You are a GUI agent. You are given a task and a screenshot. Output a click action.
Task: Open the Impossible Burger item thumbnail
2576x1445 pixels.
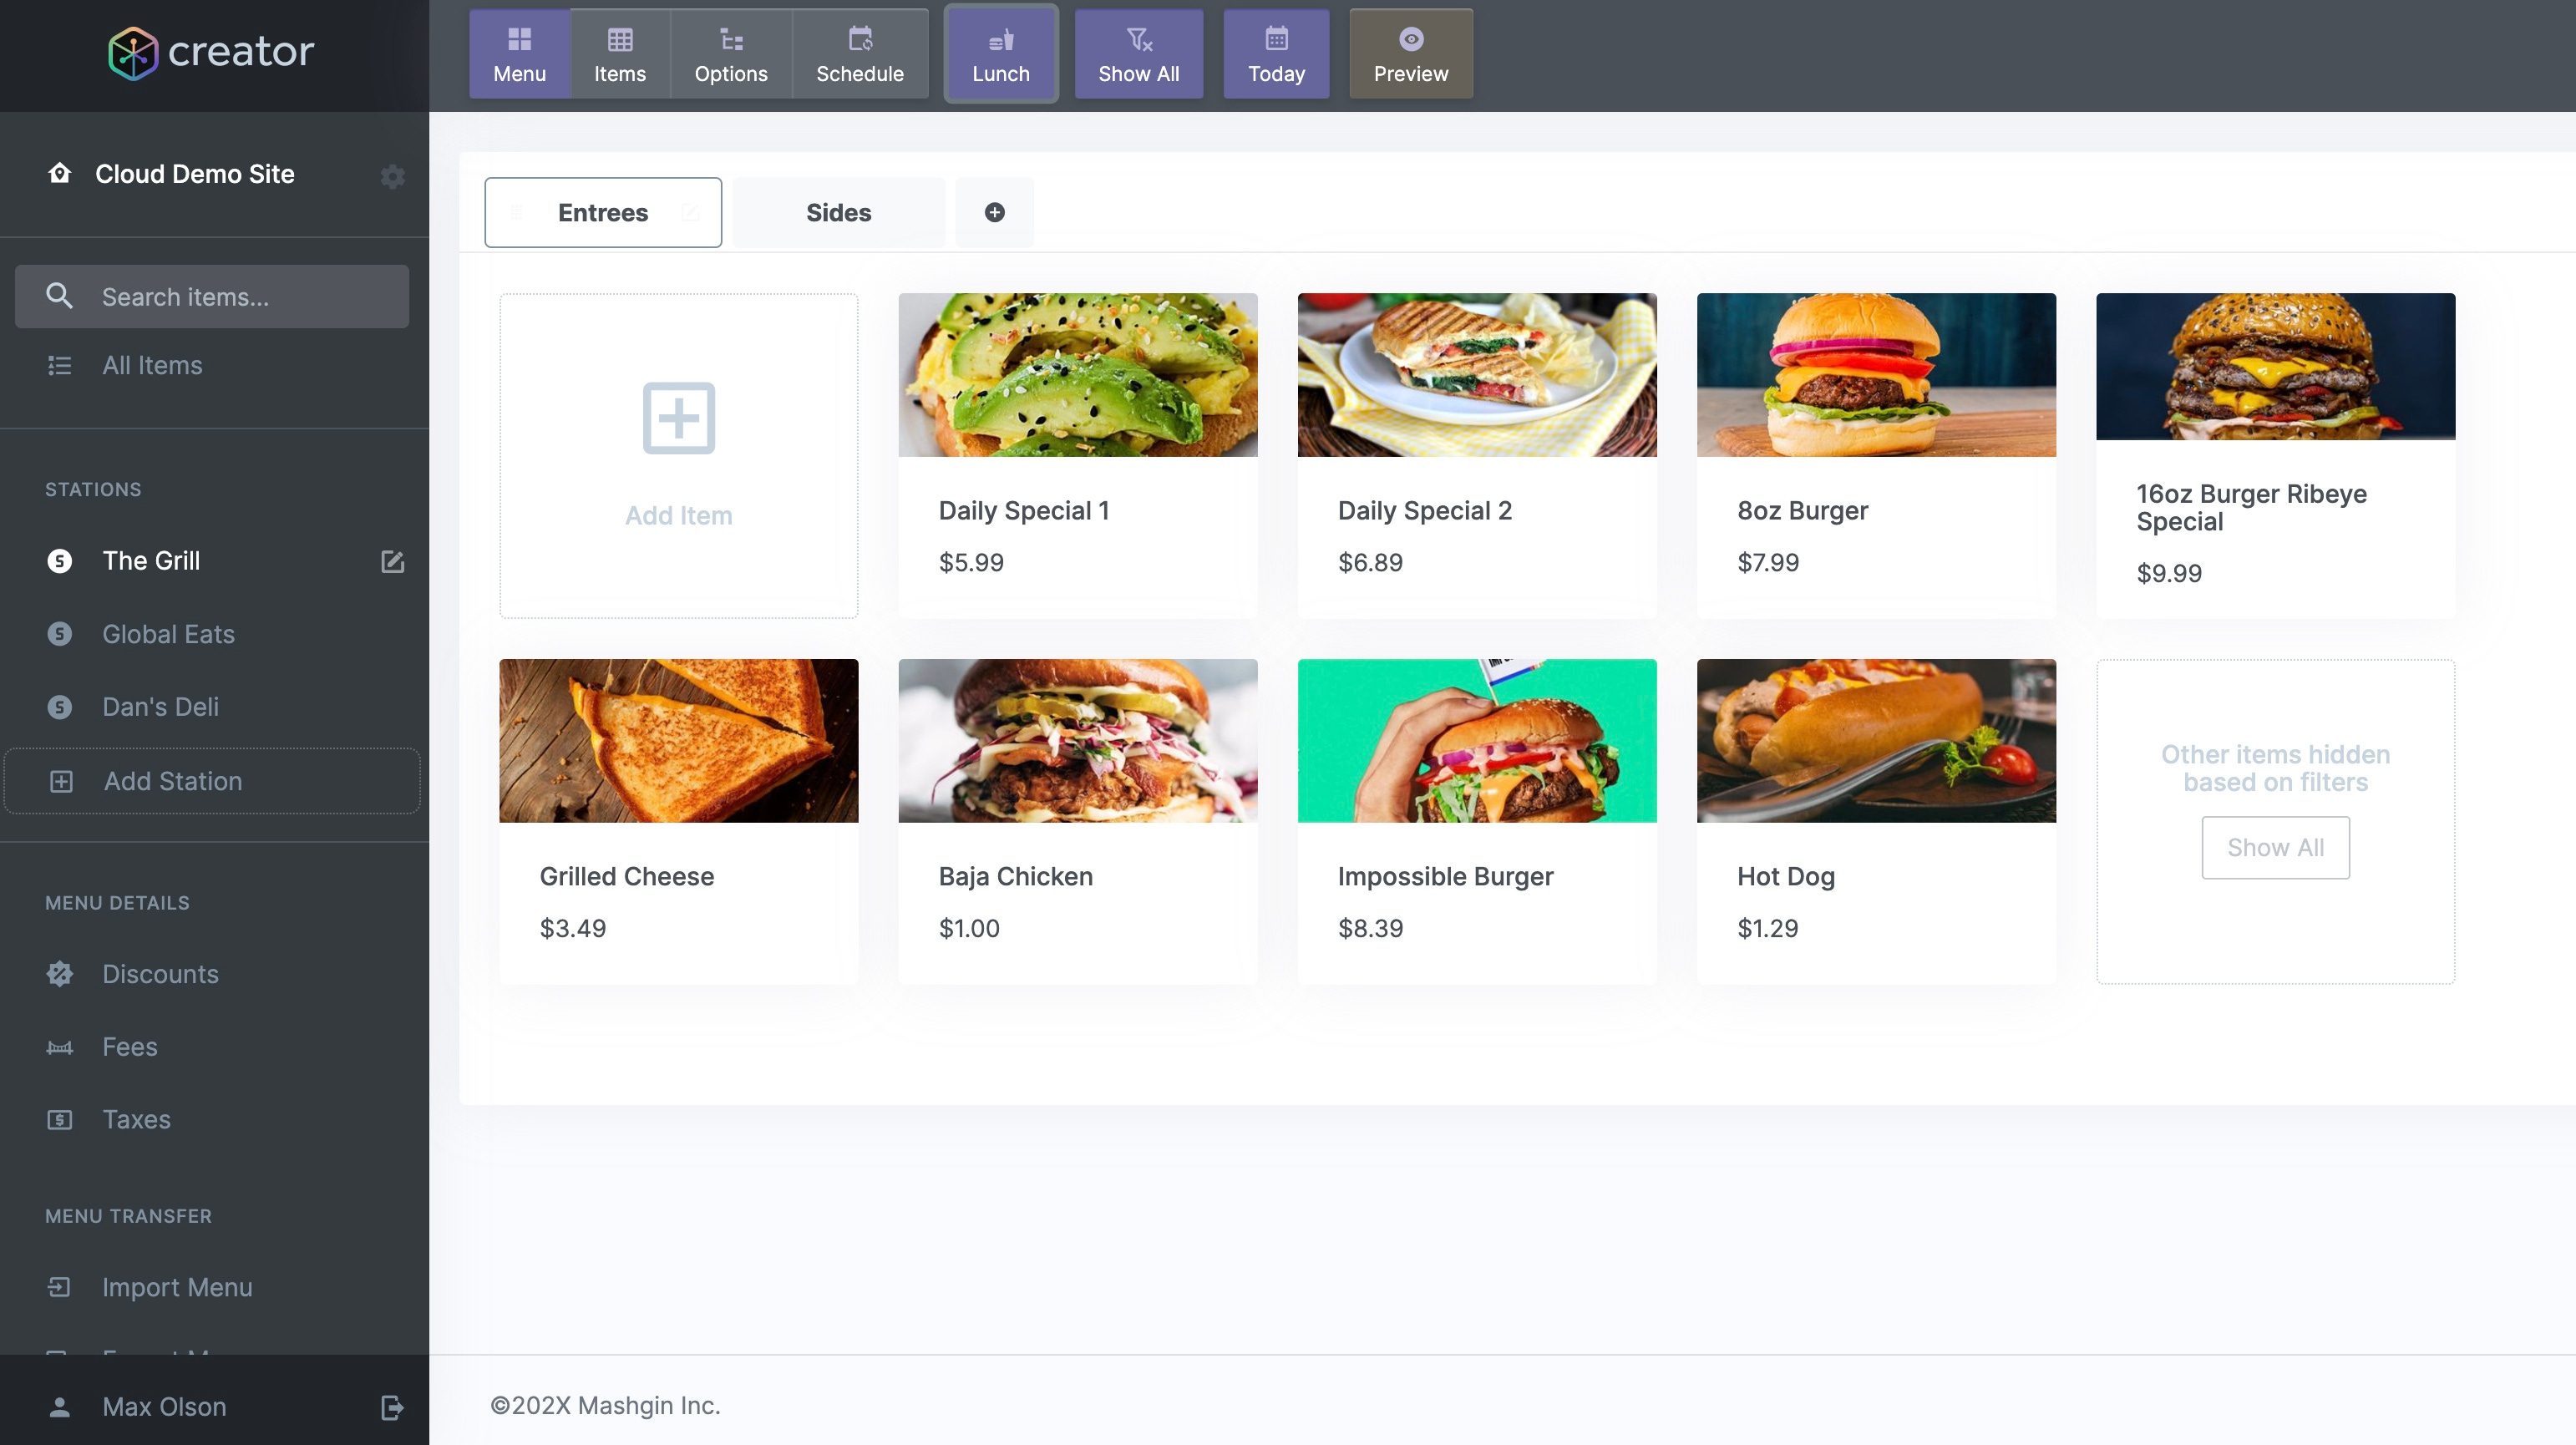coord(1476,740)
